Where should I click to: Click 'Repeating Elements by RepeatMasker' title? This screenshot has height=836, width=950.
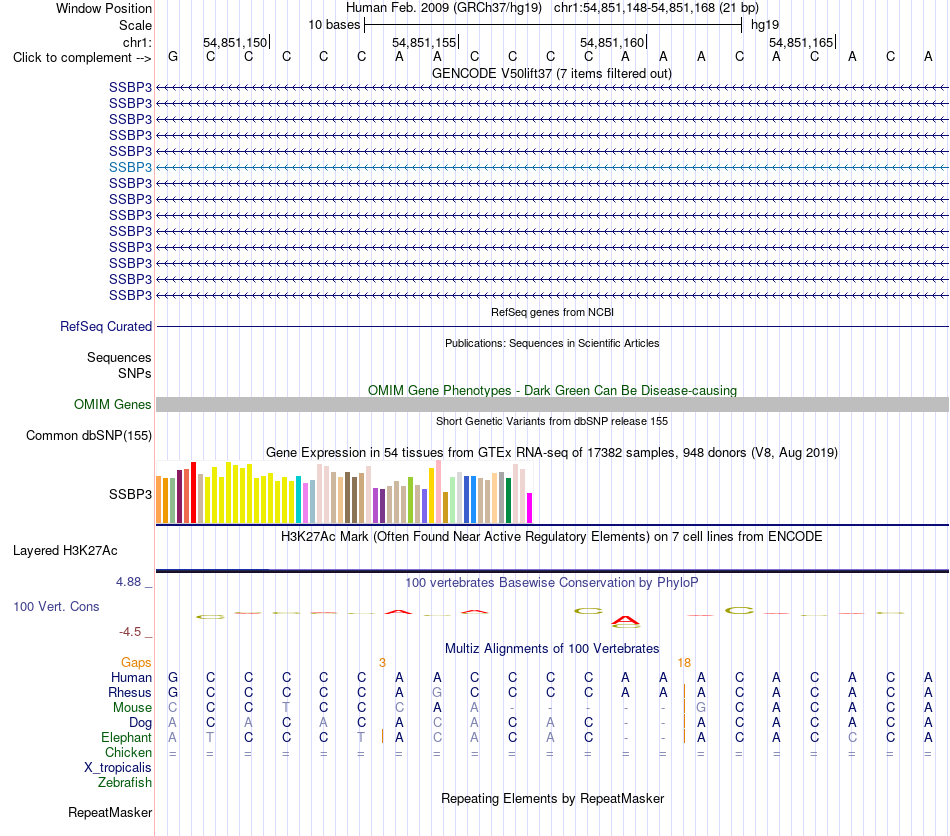tap(552, 798)
